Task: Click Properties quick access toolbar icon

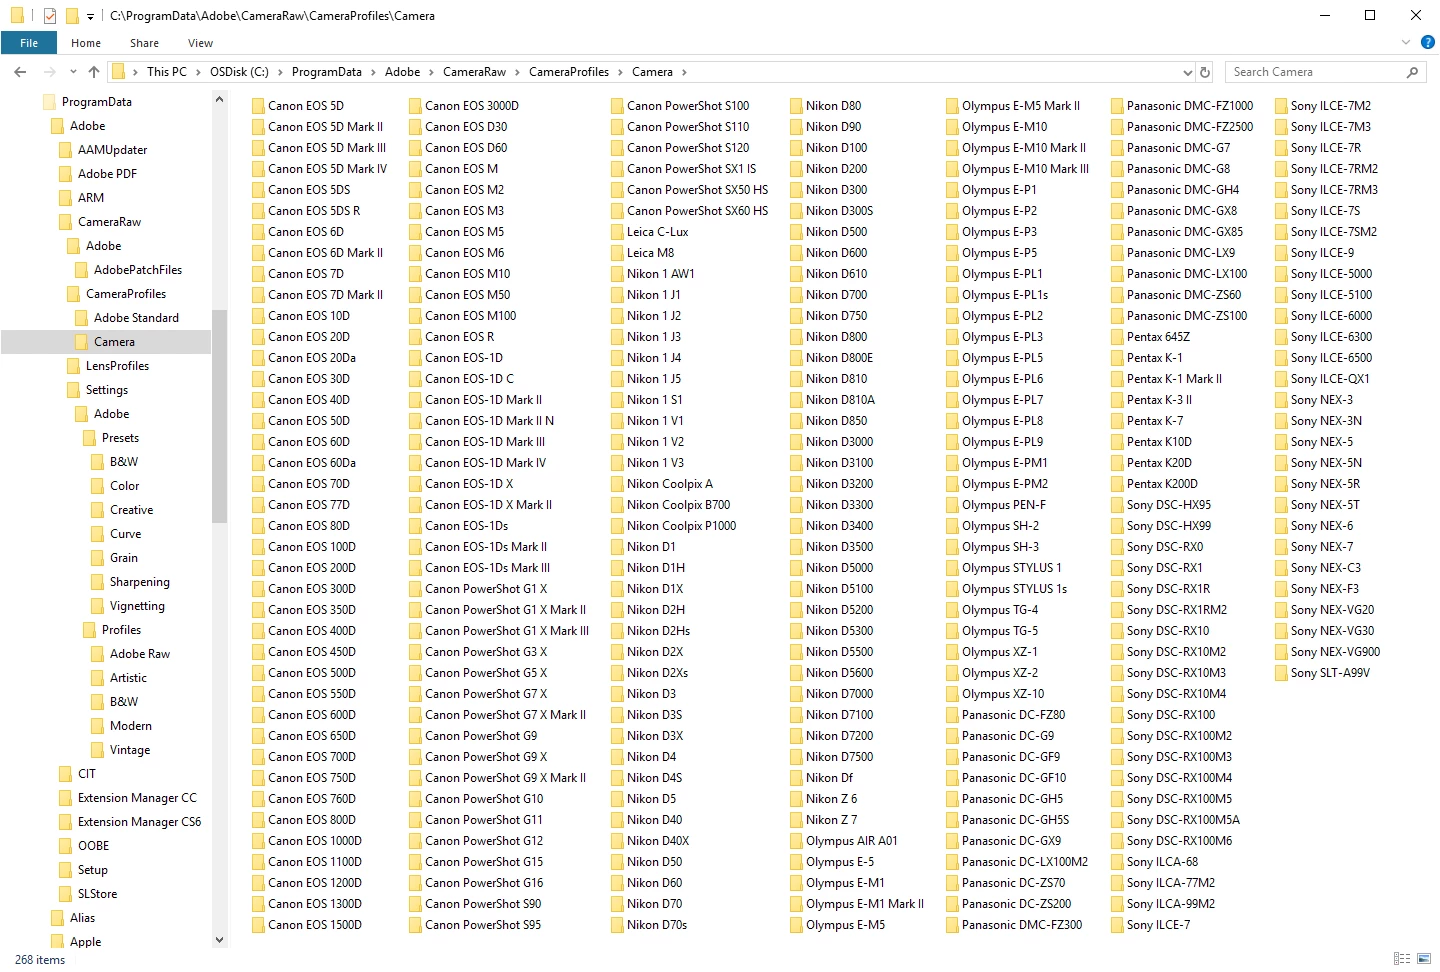Action: click(x=49, y=16)
